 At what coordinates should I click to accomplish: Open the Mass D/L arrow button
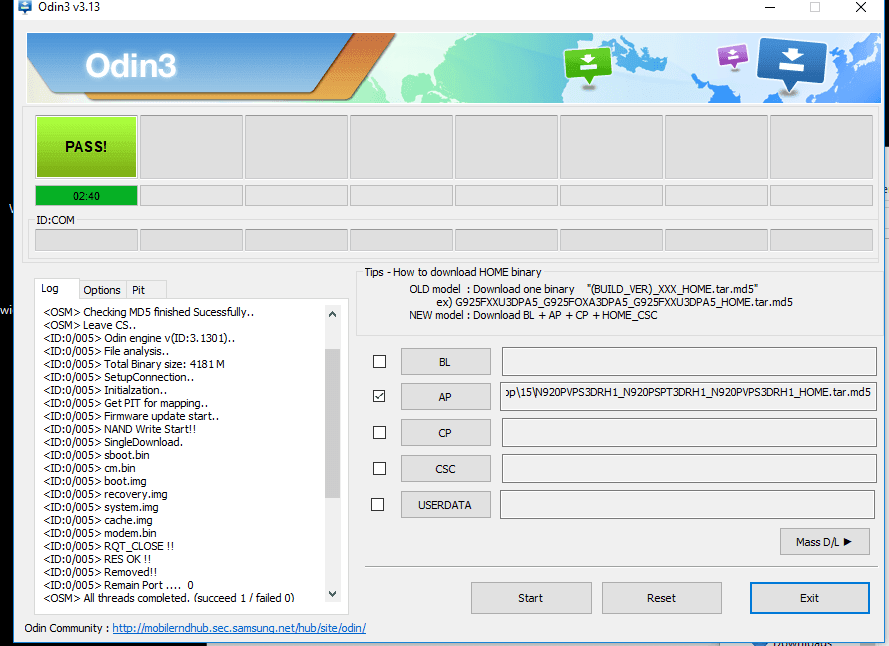click(824, 542)
